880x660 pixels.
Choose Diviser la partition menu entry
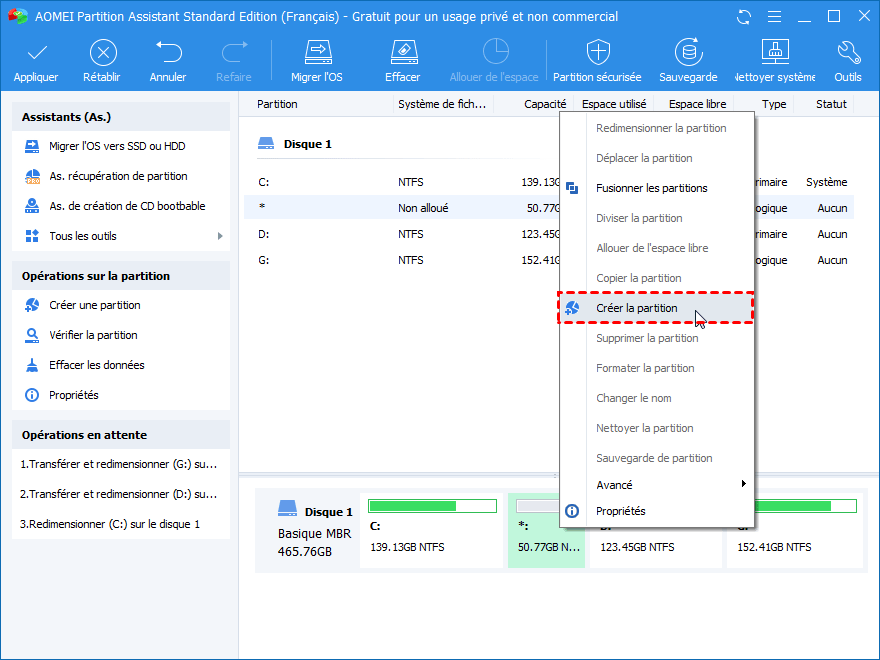click(x=657, y=218)
